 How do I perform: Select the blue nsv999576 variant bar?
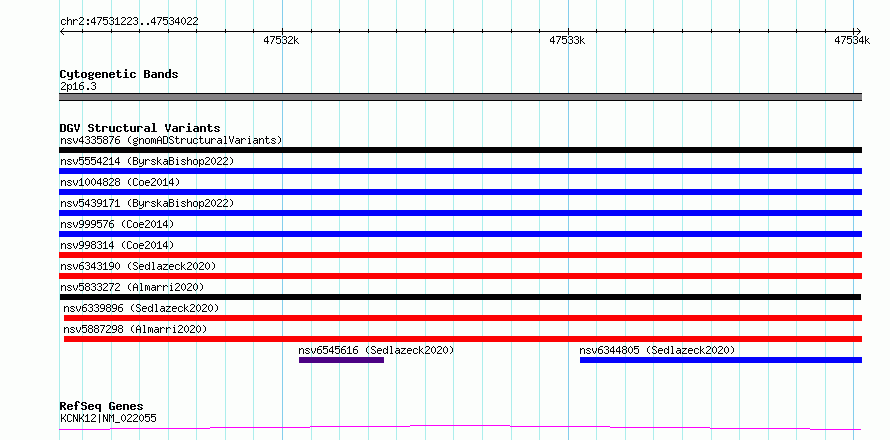point(460,234)
